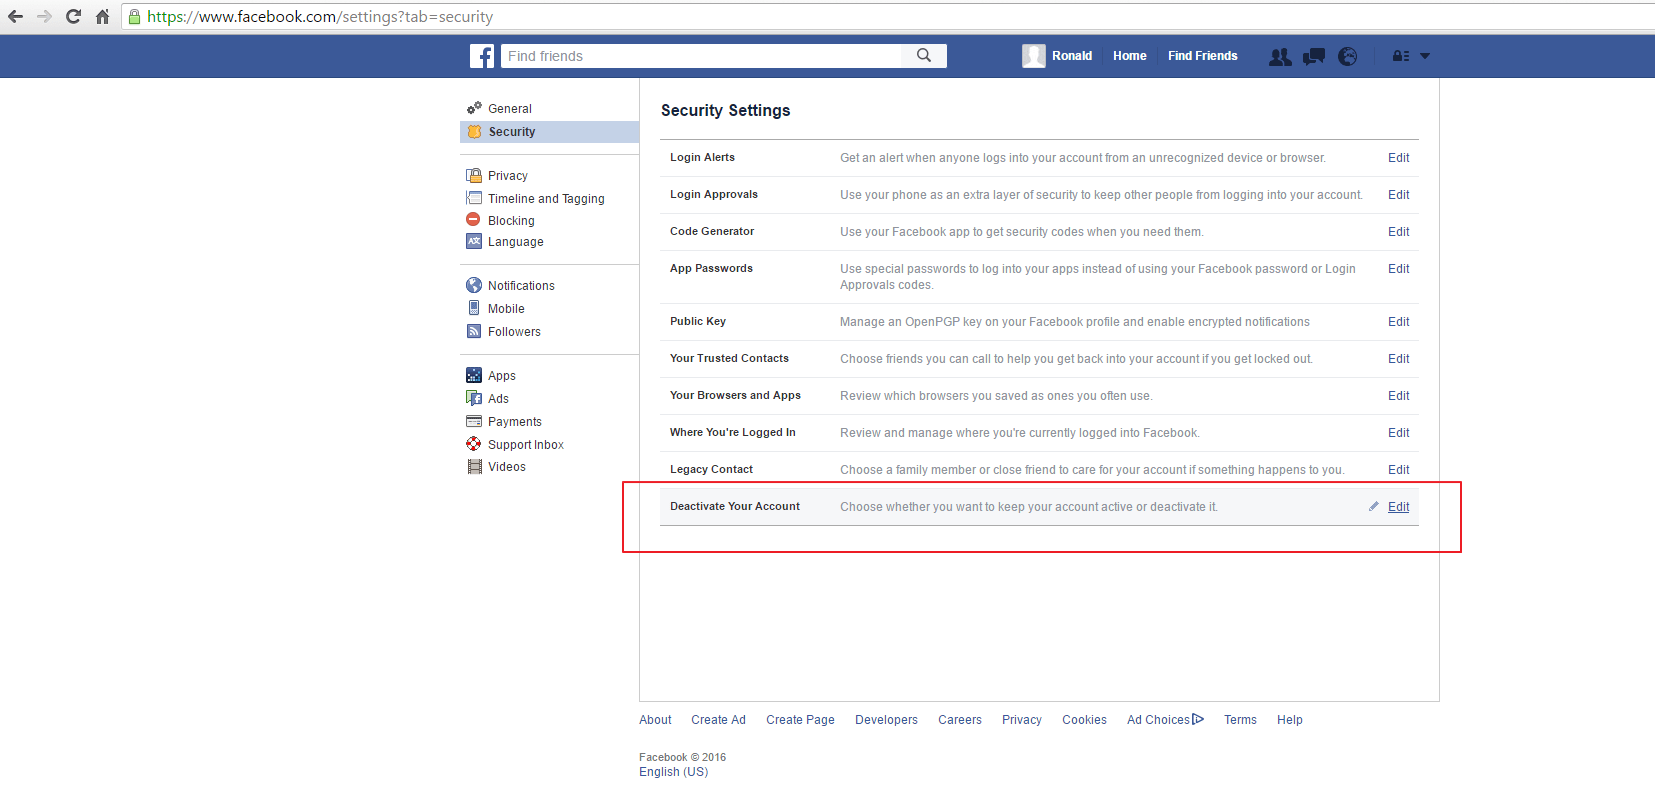This screenshot has height=800, width=1655.
Task: Edit Where You're Logged In setting
Action: [1398, 433]
